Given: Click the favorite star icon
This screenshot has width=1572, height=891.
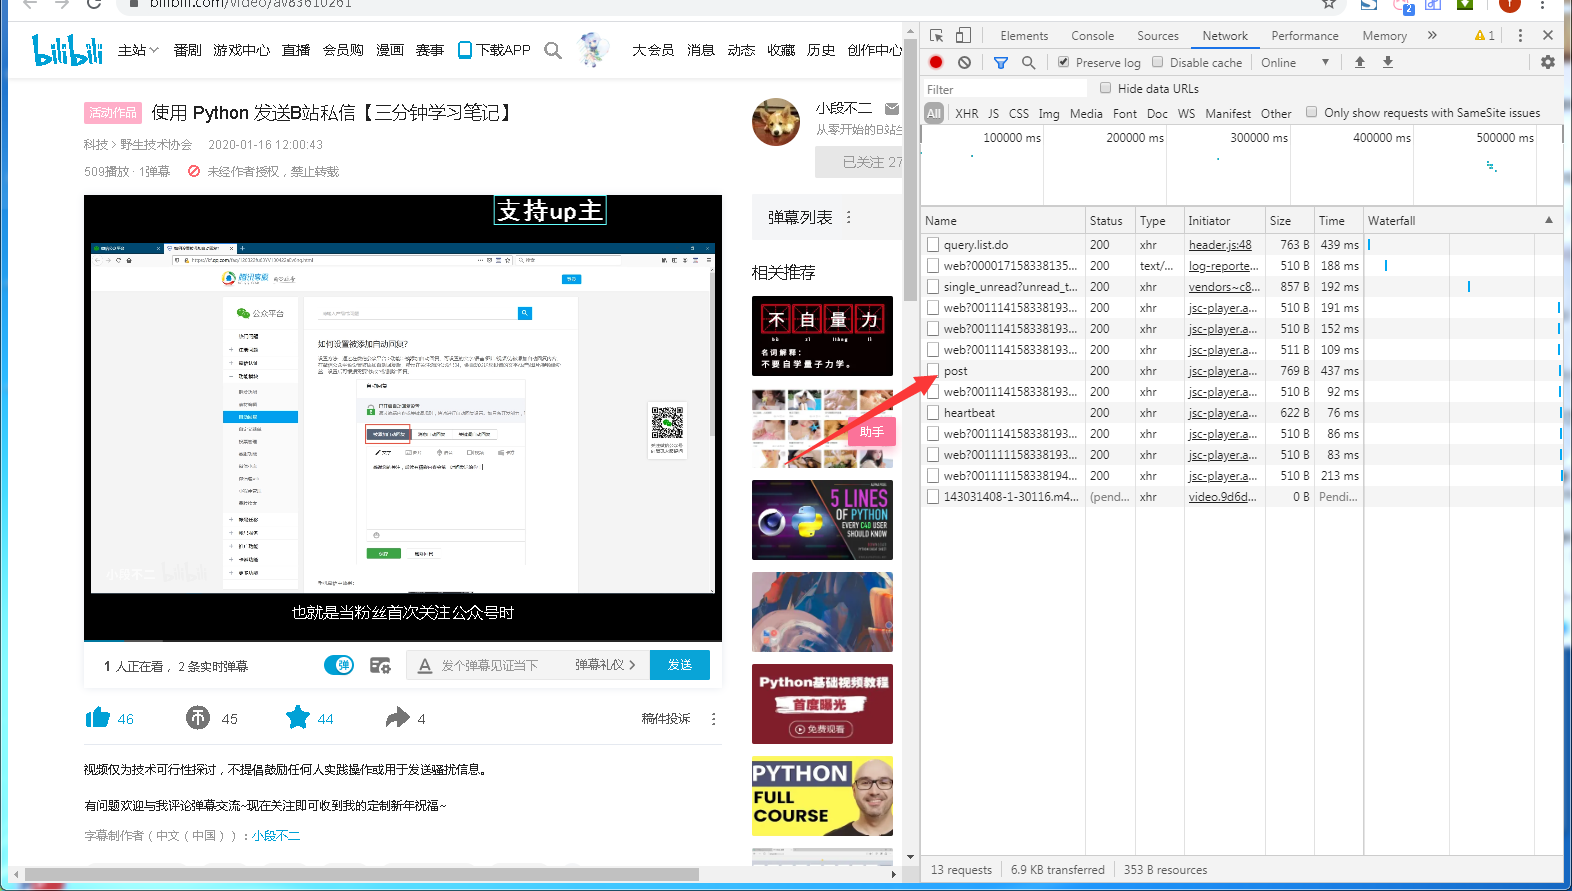Looking at the screenshot, I should pos(297,717).
